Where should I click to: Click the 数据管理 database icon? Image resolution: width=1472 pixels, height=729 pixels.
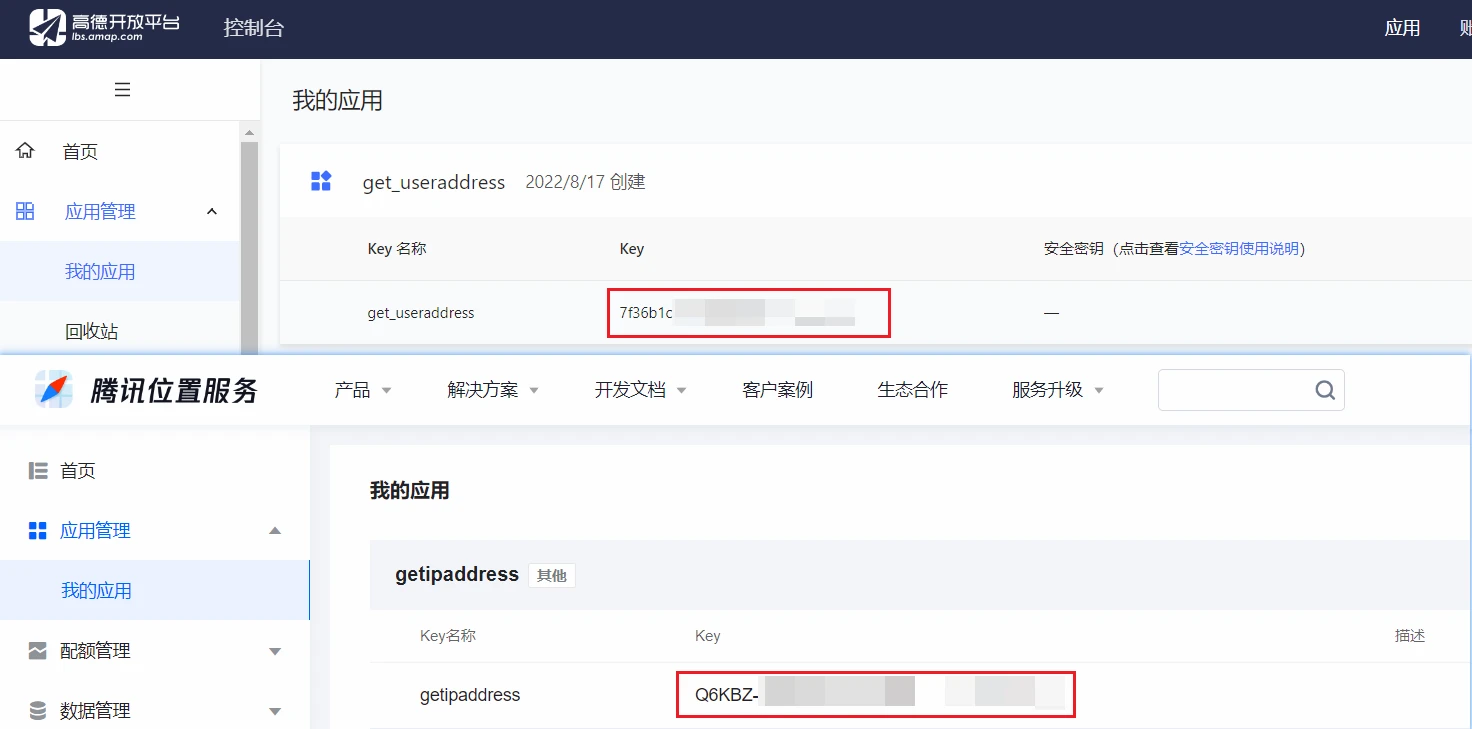pyautogui.click(x=38, y=711)
